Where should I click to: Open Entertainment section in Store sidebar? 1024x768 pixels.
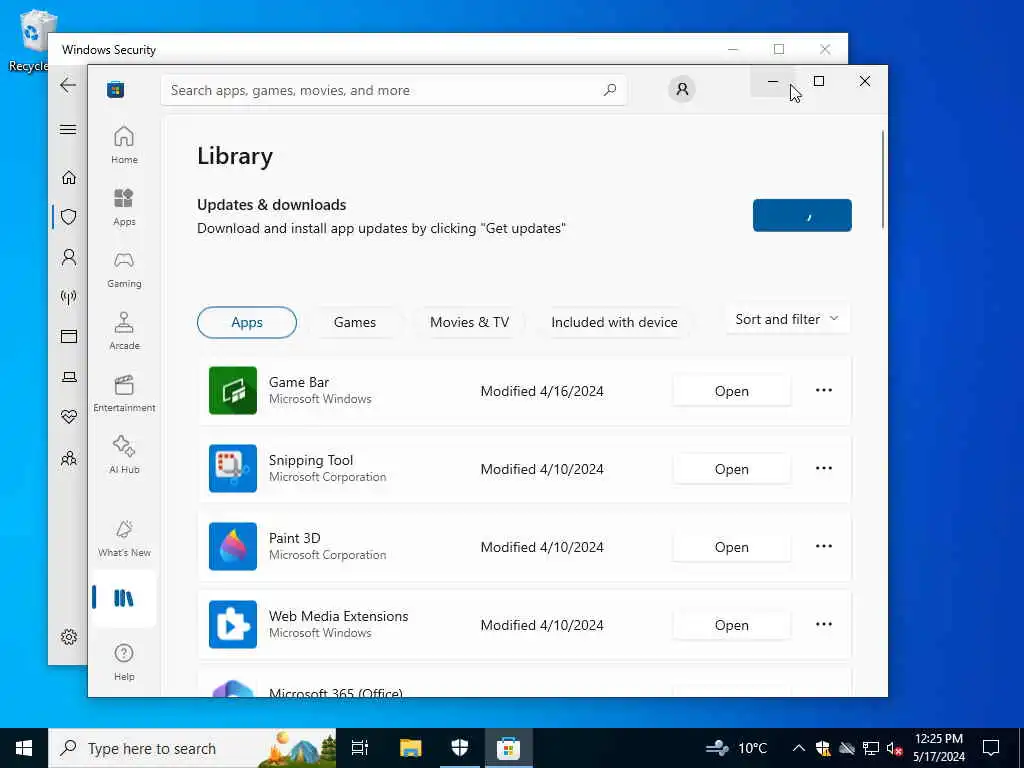(124, 393)
